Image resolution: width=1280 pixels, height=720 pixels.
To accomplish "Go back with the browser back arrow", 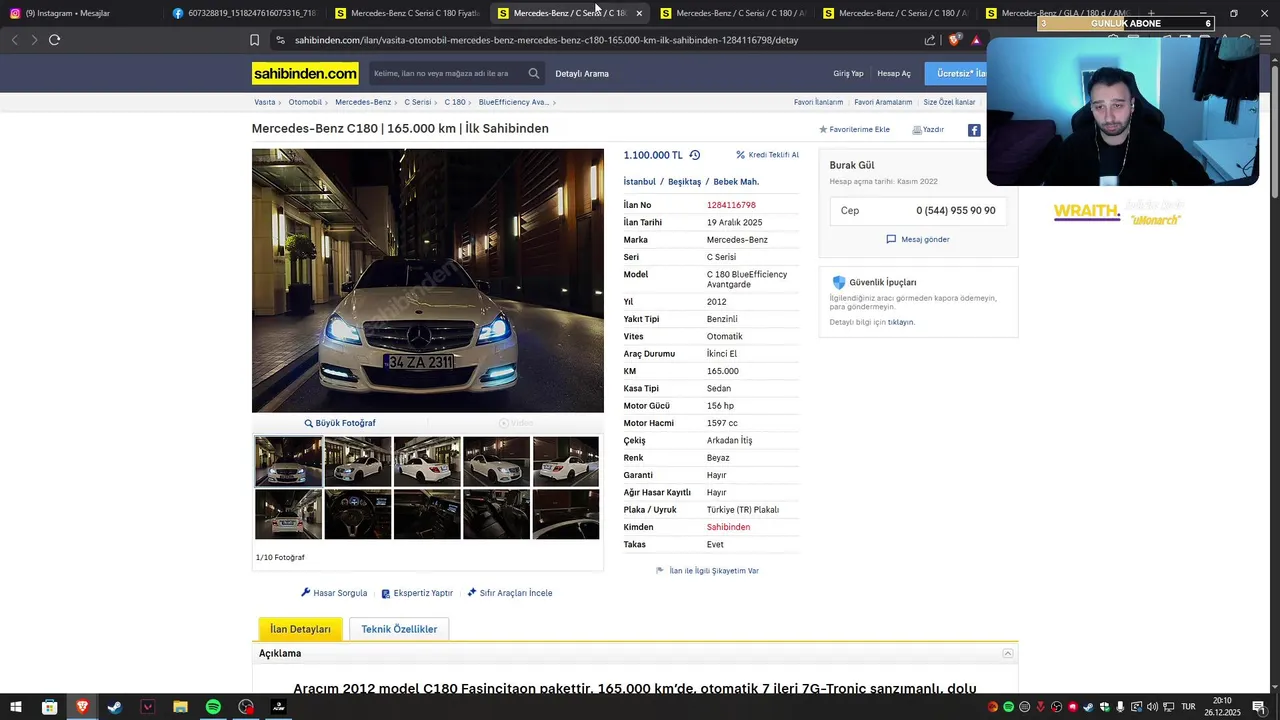I will click(x=14, y=40).
